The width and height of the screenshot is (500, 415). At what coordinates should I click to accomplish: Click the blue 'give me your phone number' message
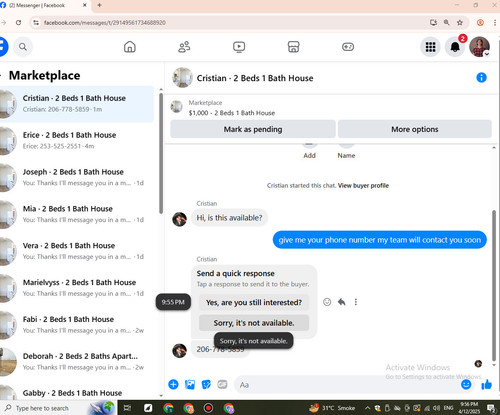pos(380,240)
